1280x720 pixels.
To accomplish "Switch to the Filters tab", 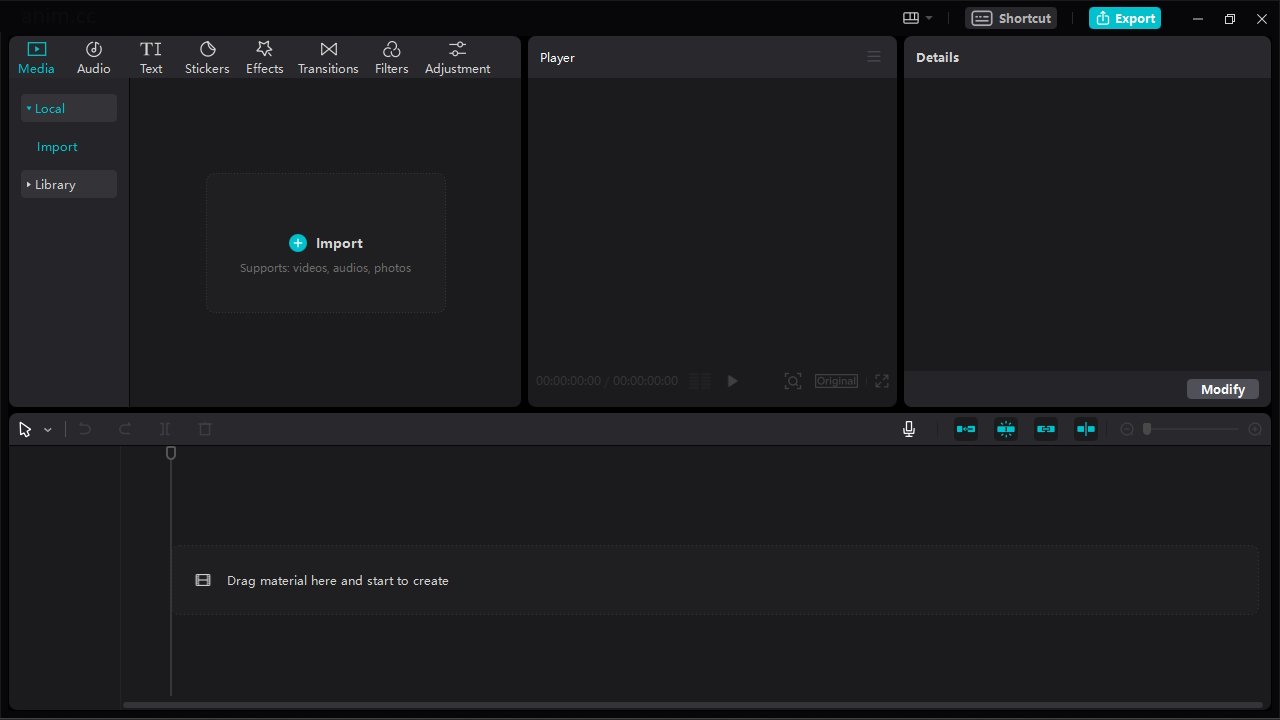I will pos(391,58).
